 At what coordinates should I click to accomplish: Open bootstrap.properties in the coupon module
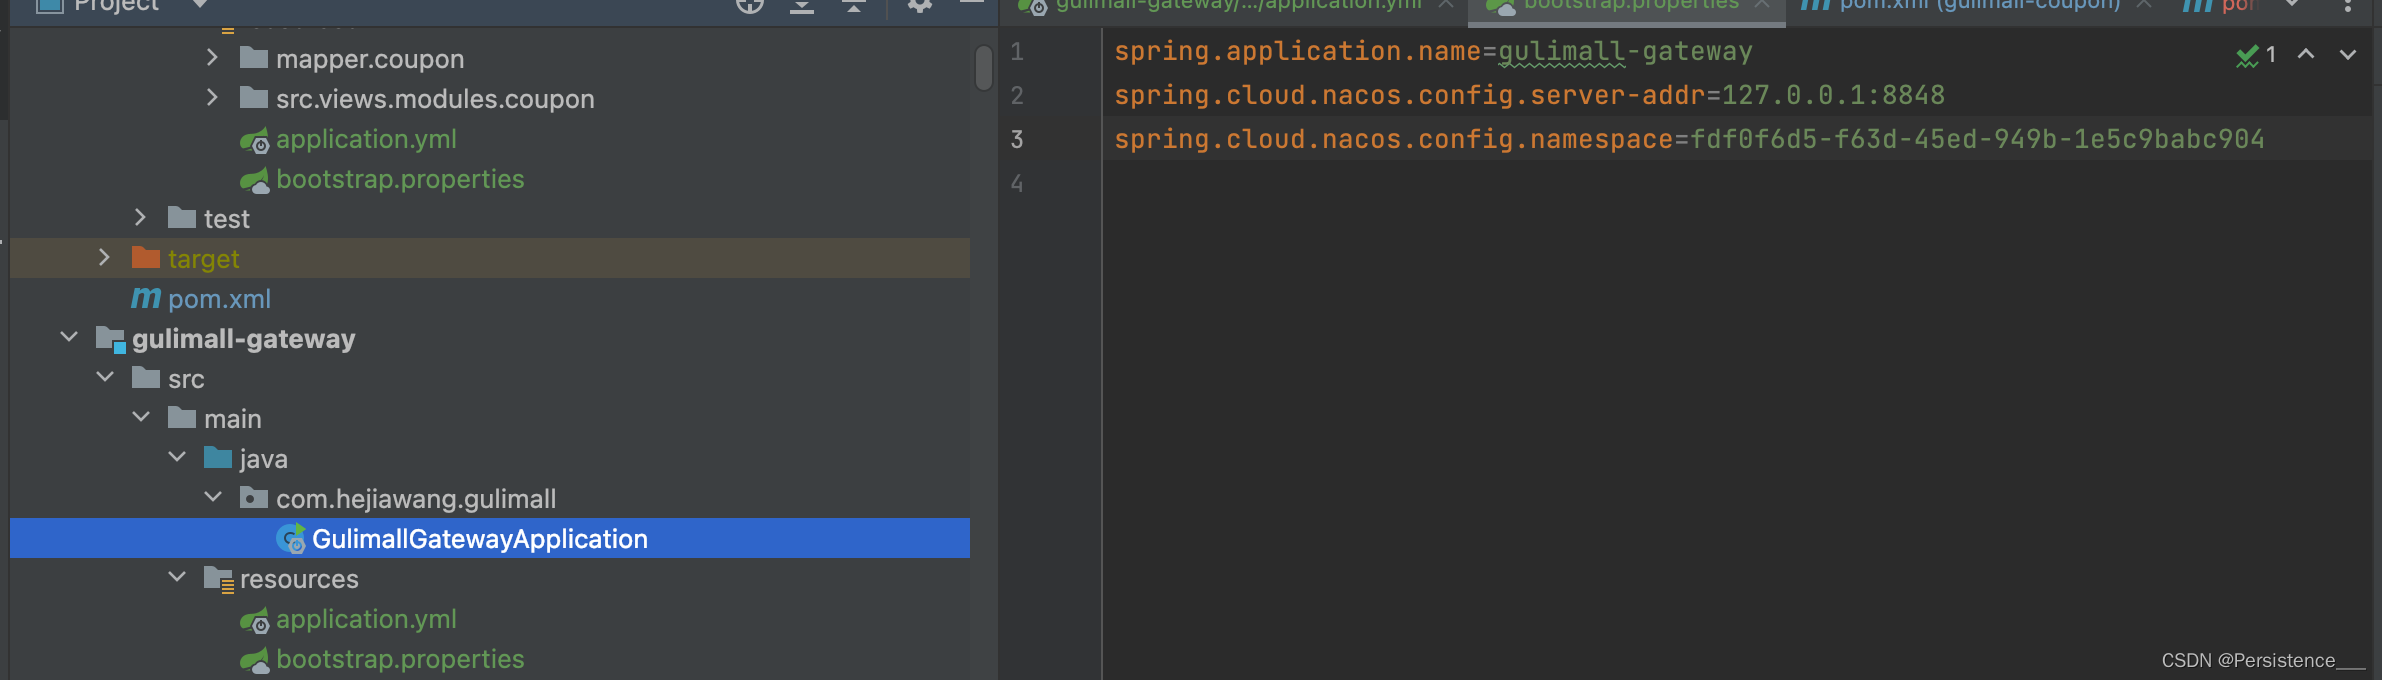(x=400, y=179)
